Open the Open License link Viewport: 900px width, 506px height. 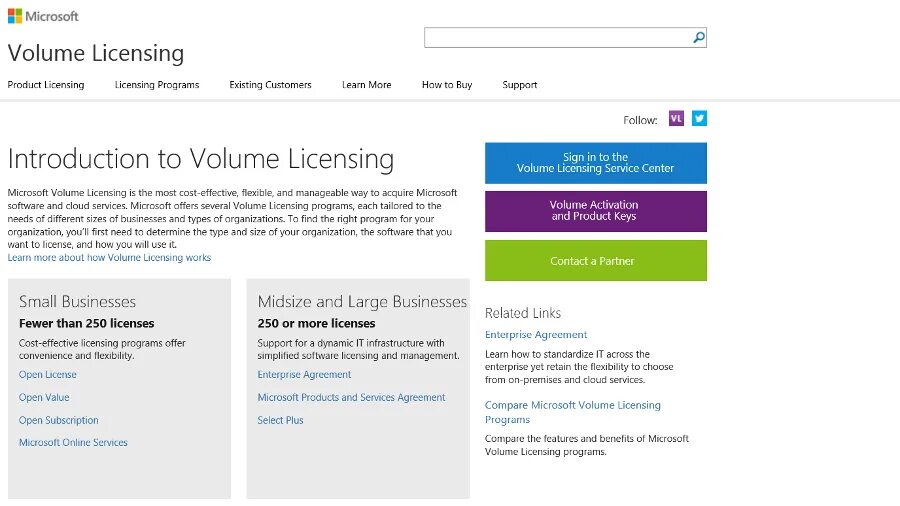coord(48,375)
